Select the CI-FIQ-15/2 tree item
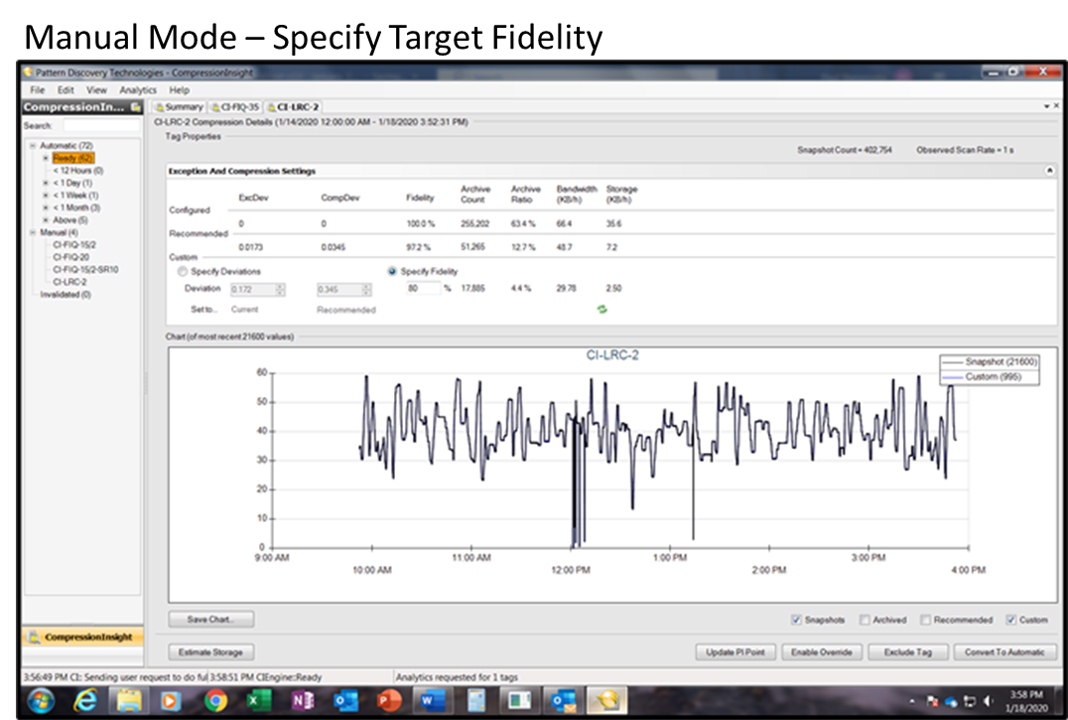This screenshot has width=1068, height=720. (x=74, y=245)
